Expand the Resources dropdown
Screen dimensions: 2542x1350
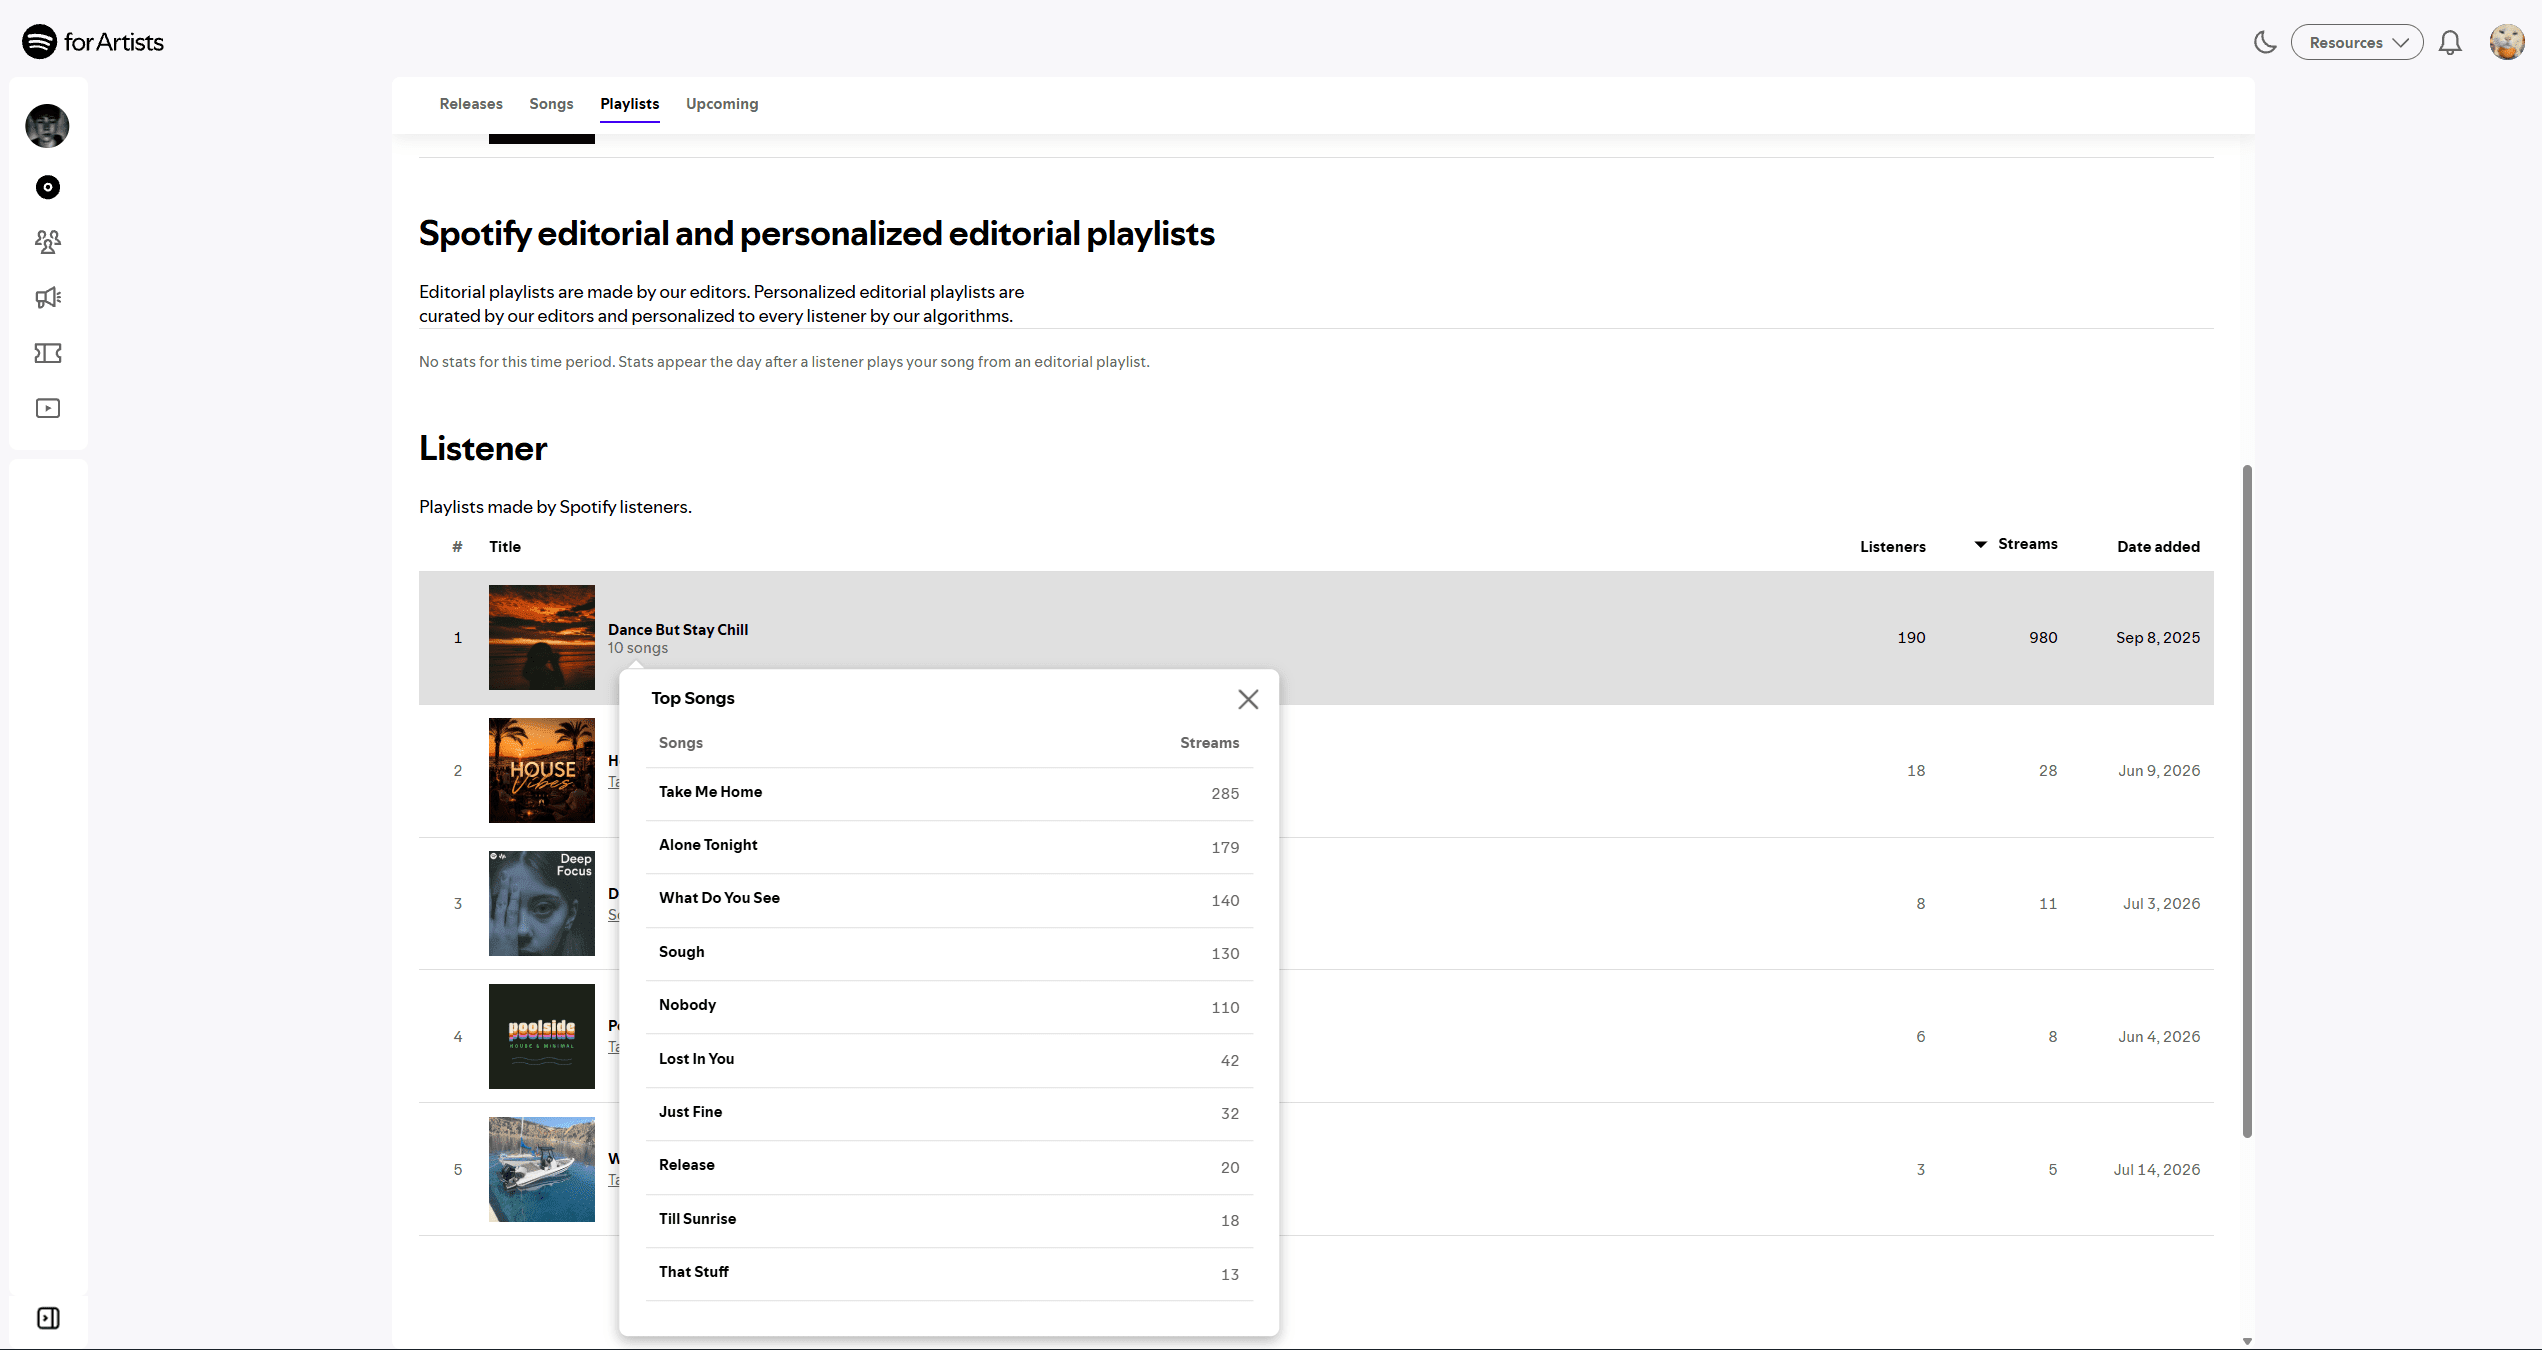point(2357,42)
